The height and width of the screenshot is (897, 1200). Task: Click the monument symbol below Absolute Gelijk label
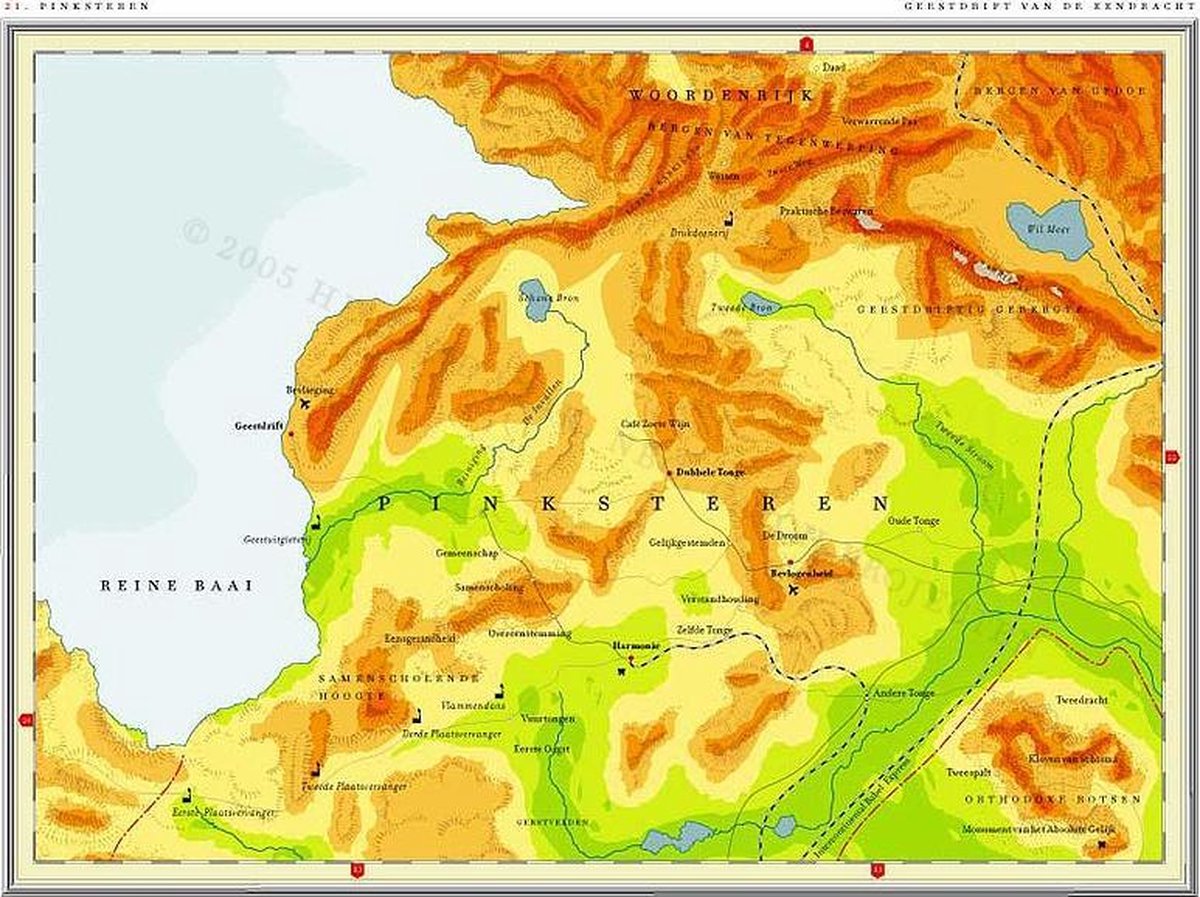point(1102,846)
